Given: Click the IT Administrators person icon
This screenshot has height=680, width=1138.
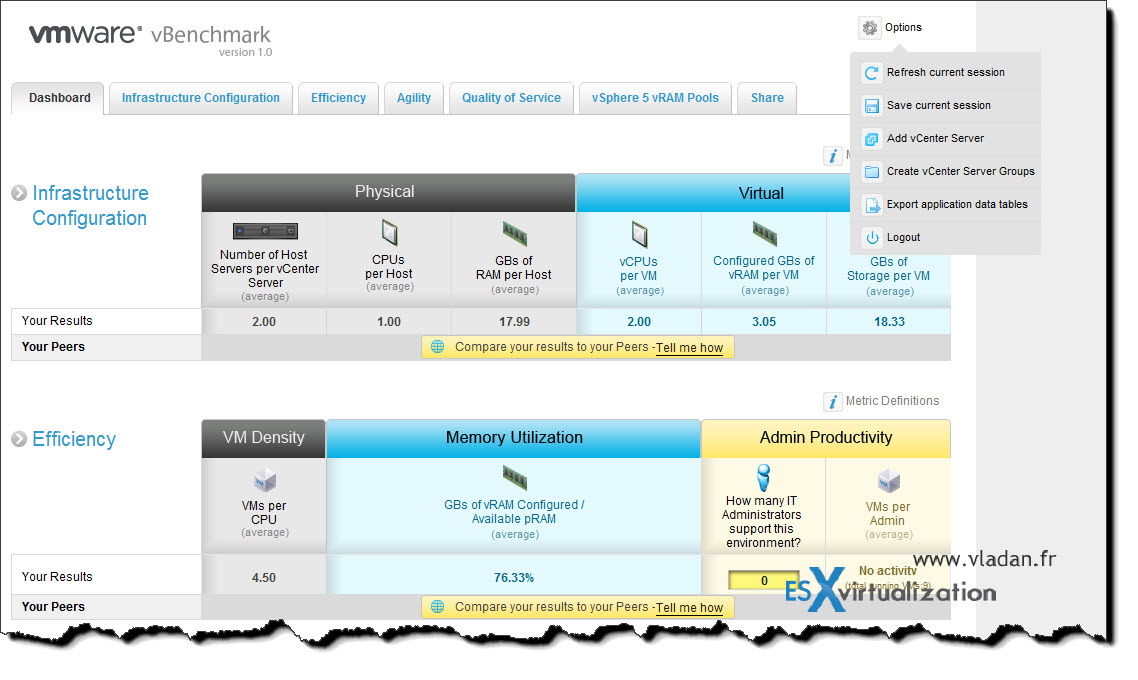Looking at the screenshot, I should [763, 478].
